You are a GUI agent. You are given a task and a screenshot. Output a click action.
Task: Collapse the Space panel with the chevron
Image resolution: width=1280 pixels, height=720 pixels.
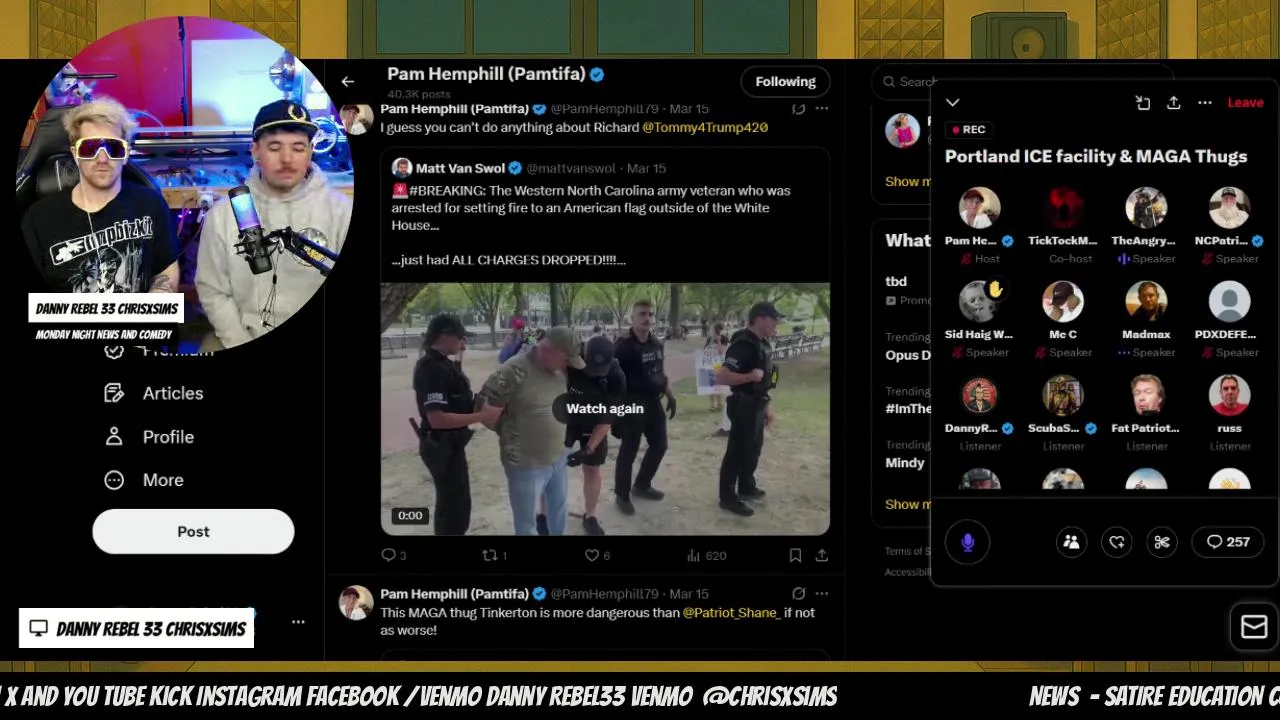coord(953,102)
